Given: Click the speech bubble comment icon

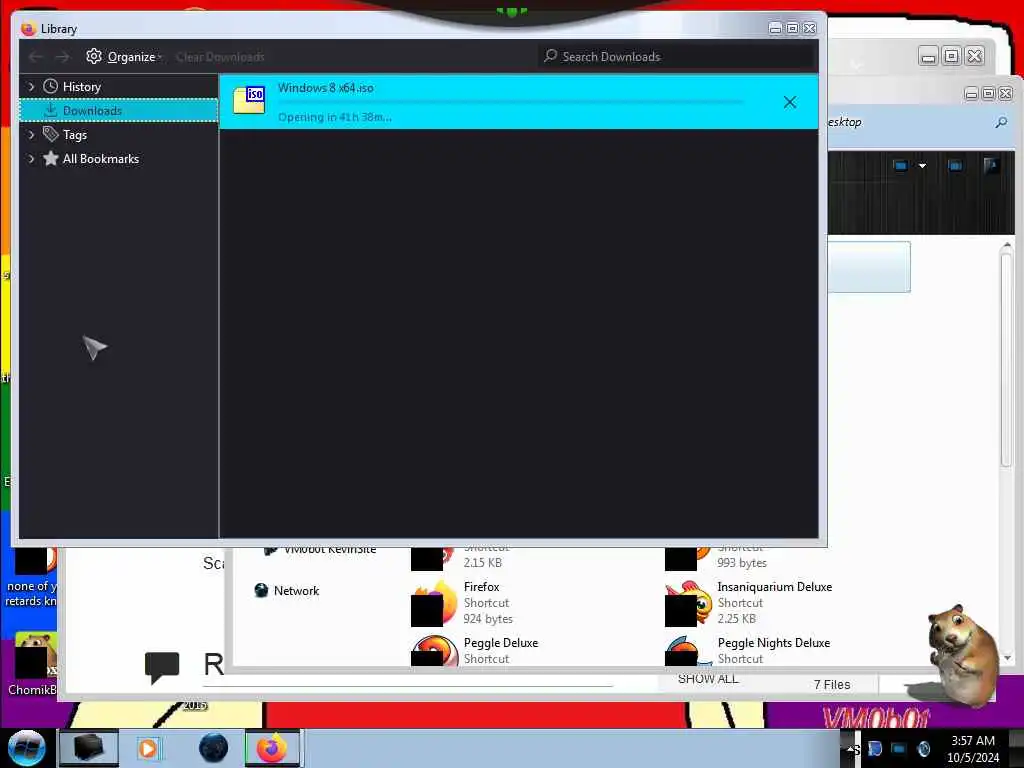Looking at the screenshot, I should (161, 667).
